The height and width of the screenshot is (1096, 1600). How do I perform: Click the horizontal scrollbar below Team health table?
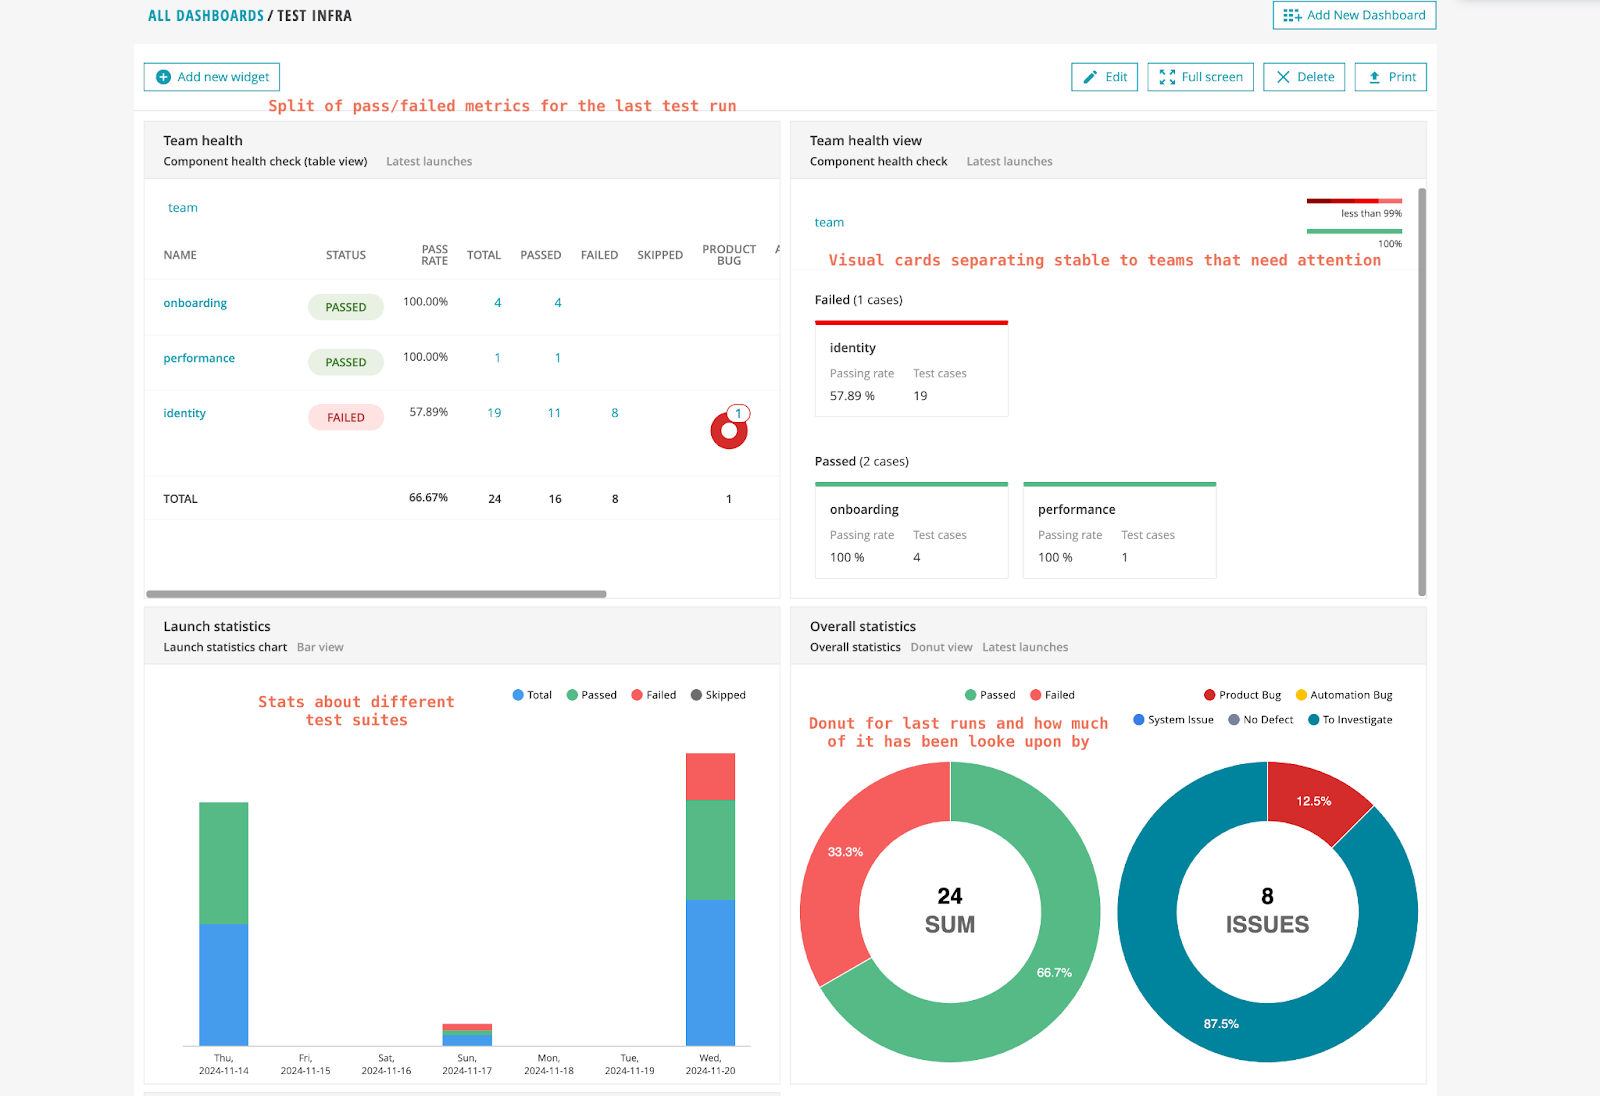[375, 593]
